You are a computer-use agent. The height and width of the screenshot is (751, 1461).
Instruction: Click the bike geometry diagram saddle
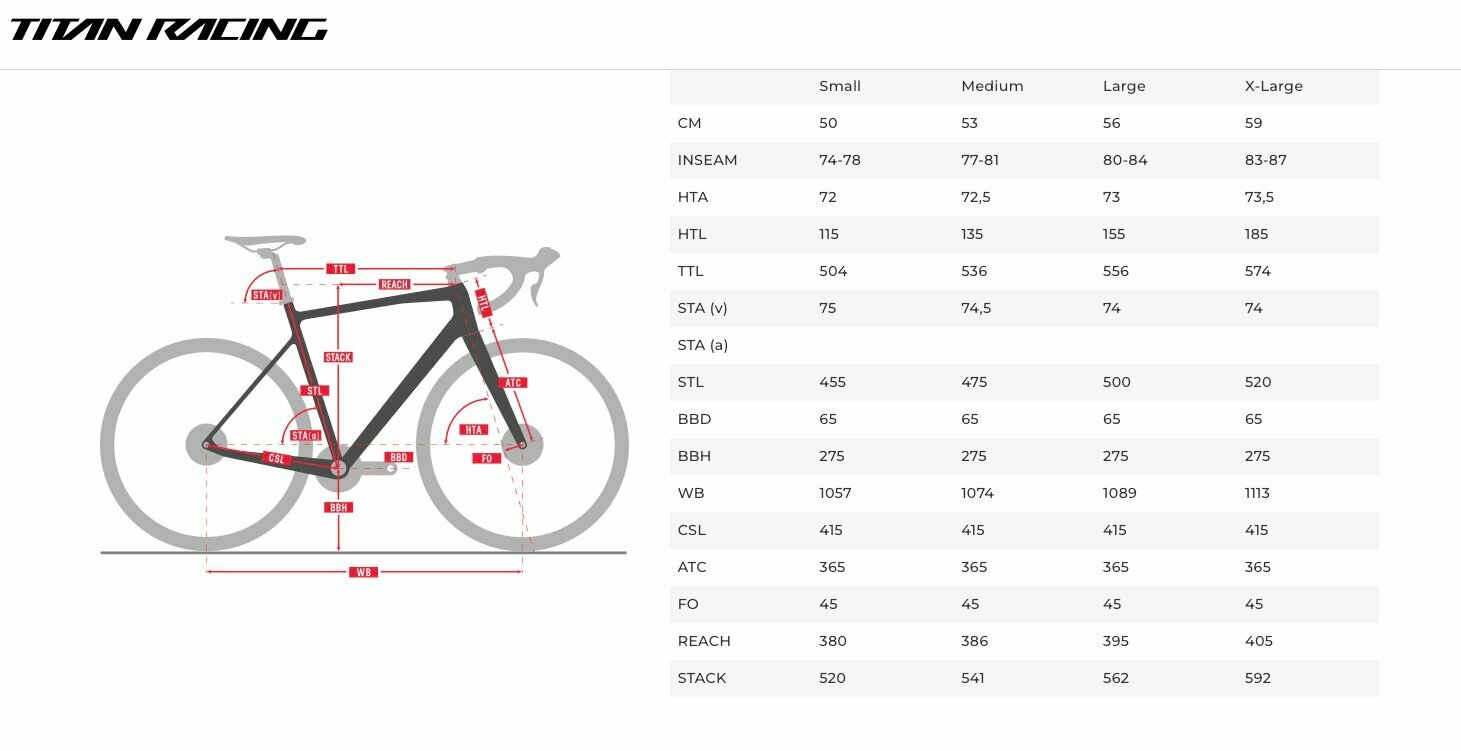click(265, 241)
